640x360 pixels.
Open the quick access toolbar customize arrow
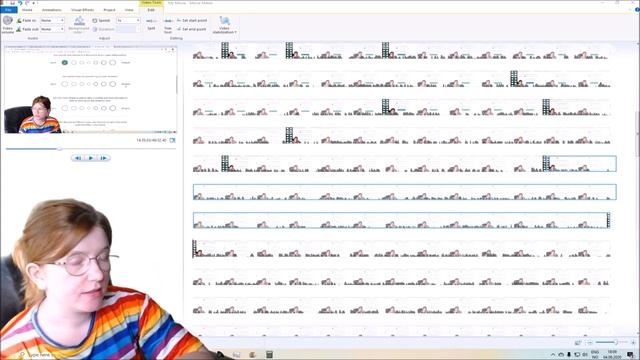click(x=34, y=3)
